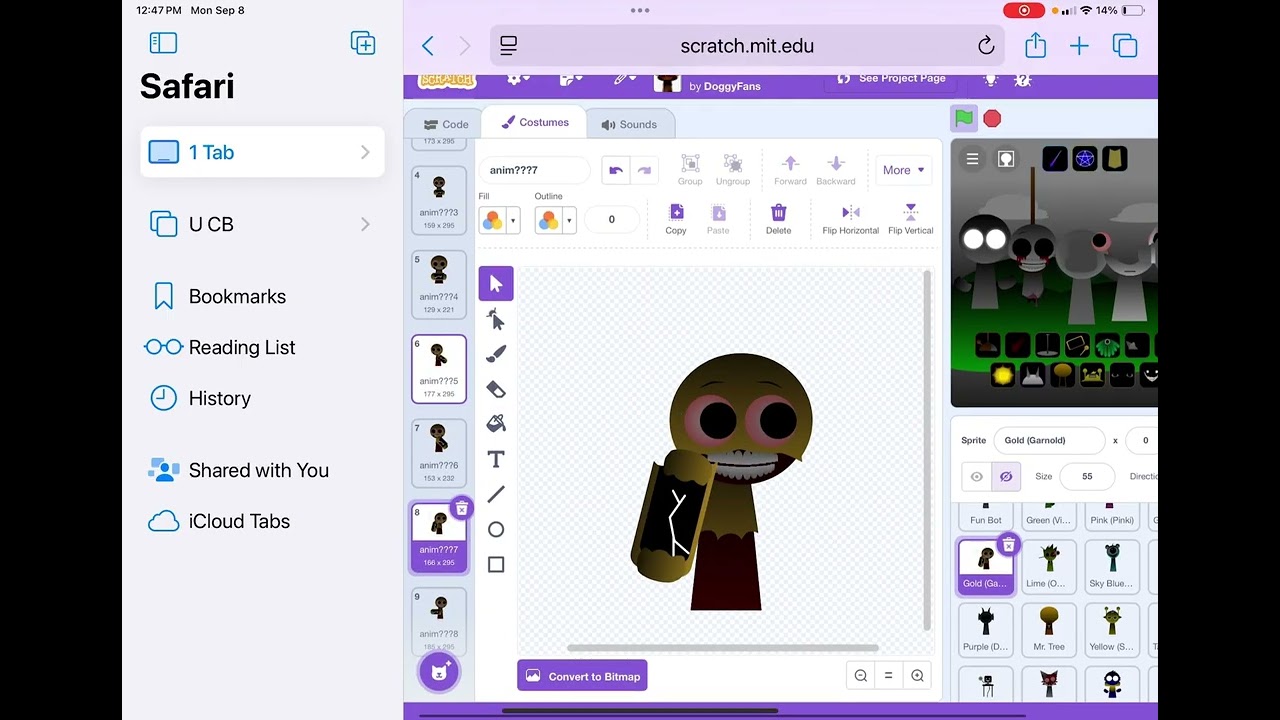
Task: Open the Scratch settings gear menu
Action: click(518, 79)
